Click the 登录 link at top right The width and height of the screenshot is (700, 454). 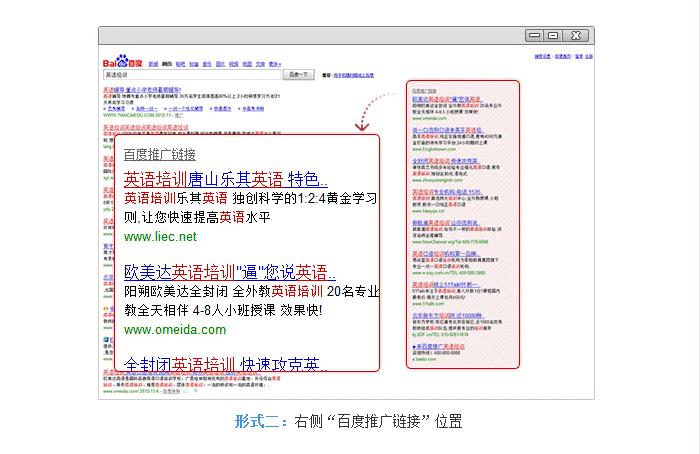point(579,57)
